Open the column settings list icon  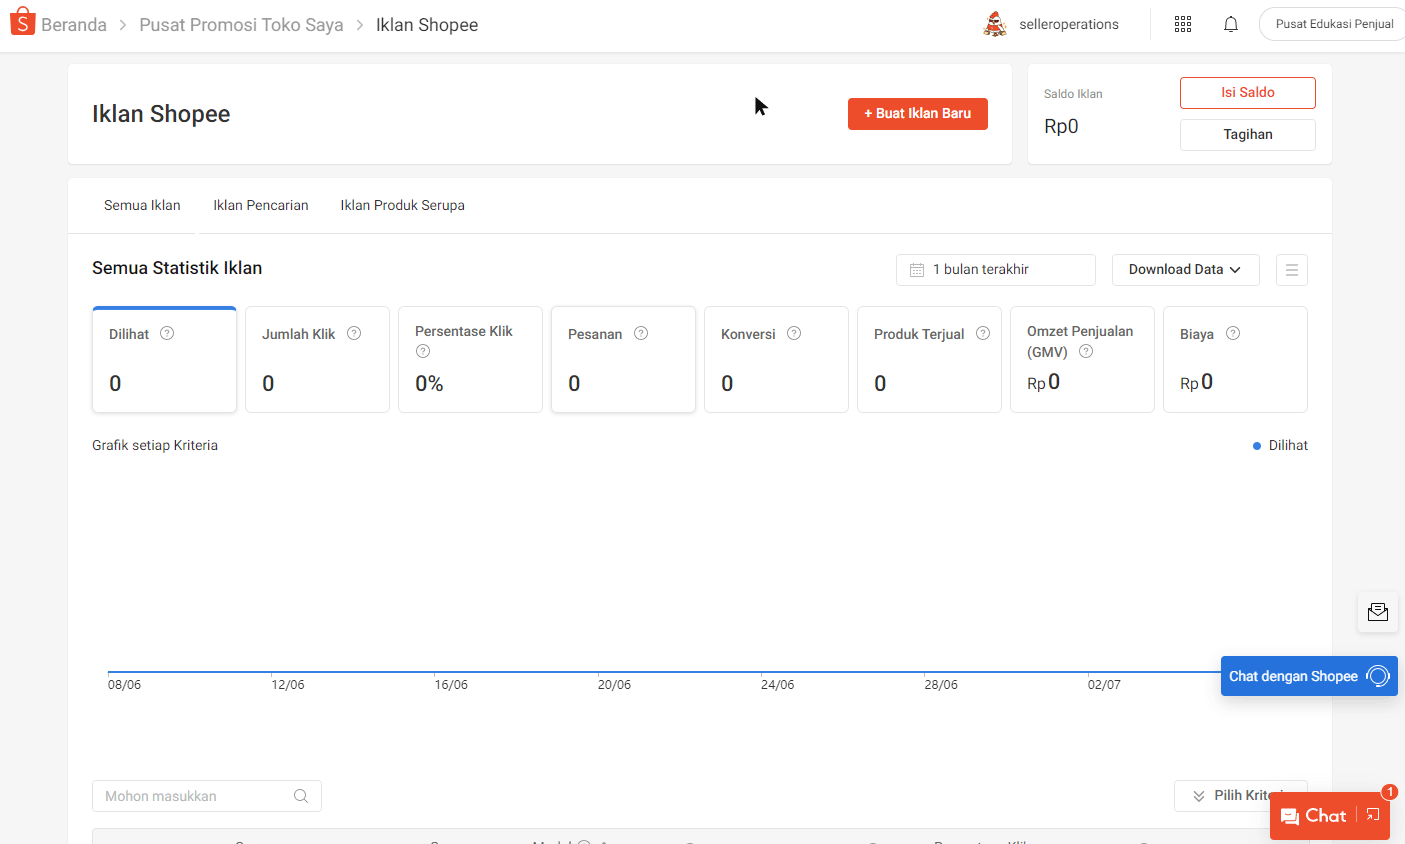point(1291,270)
